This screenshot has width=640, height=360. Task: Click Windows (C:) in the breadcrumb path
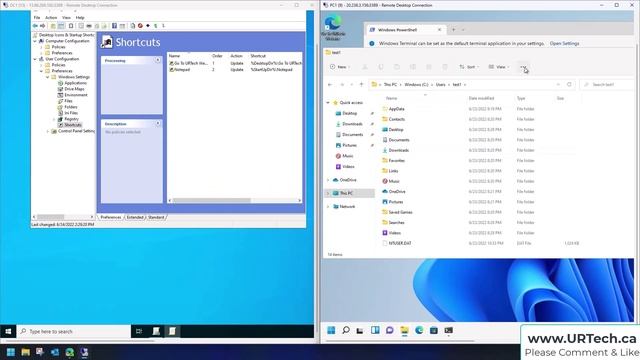(416, 84)
